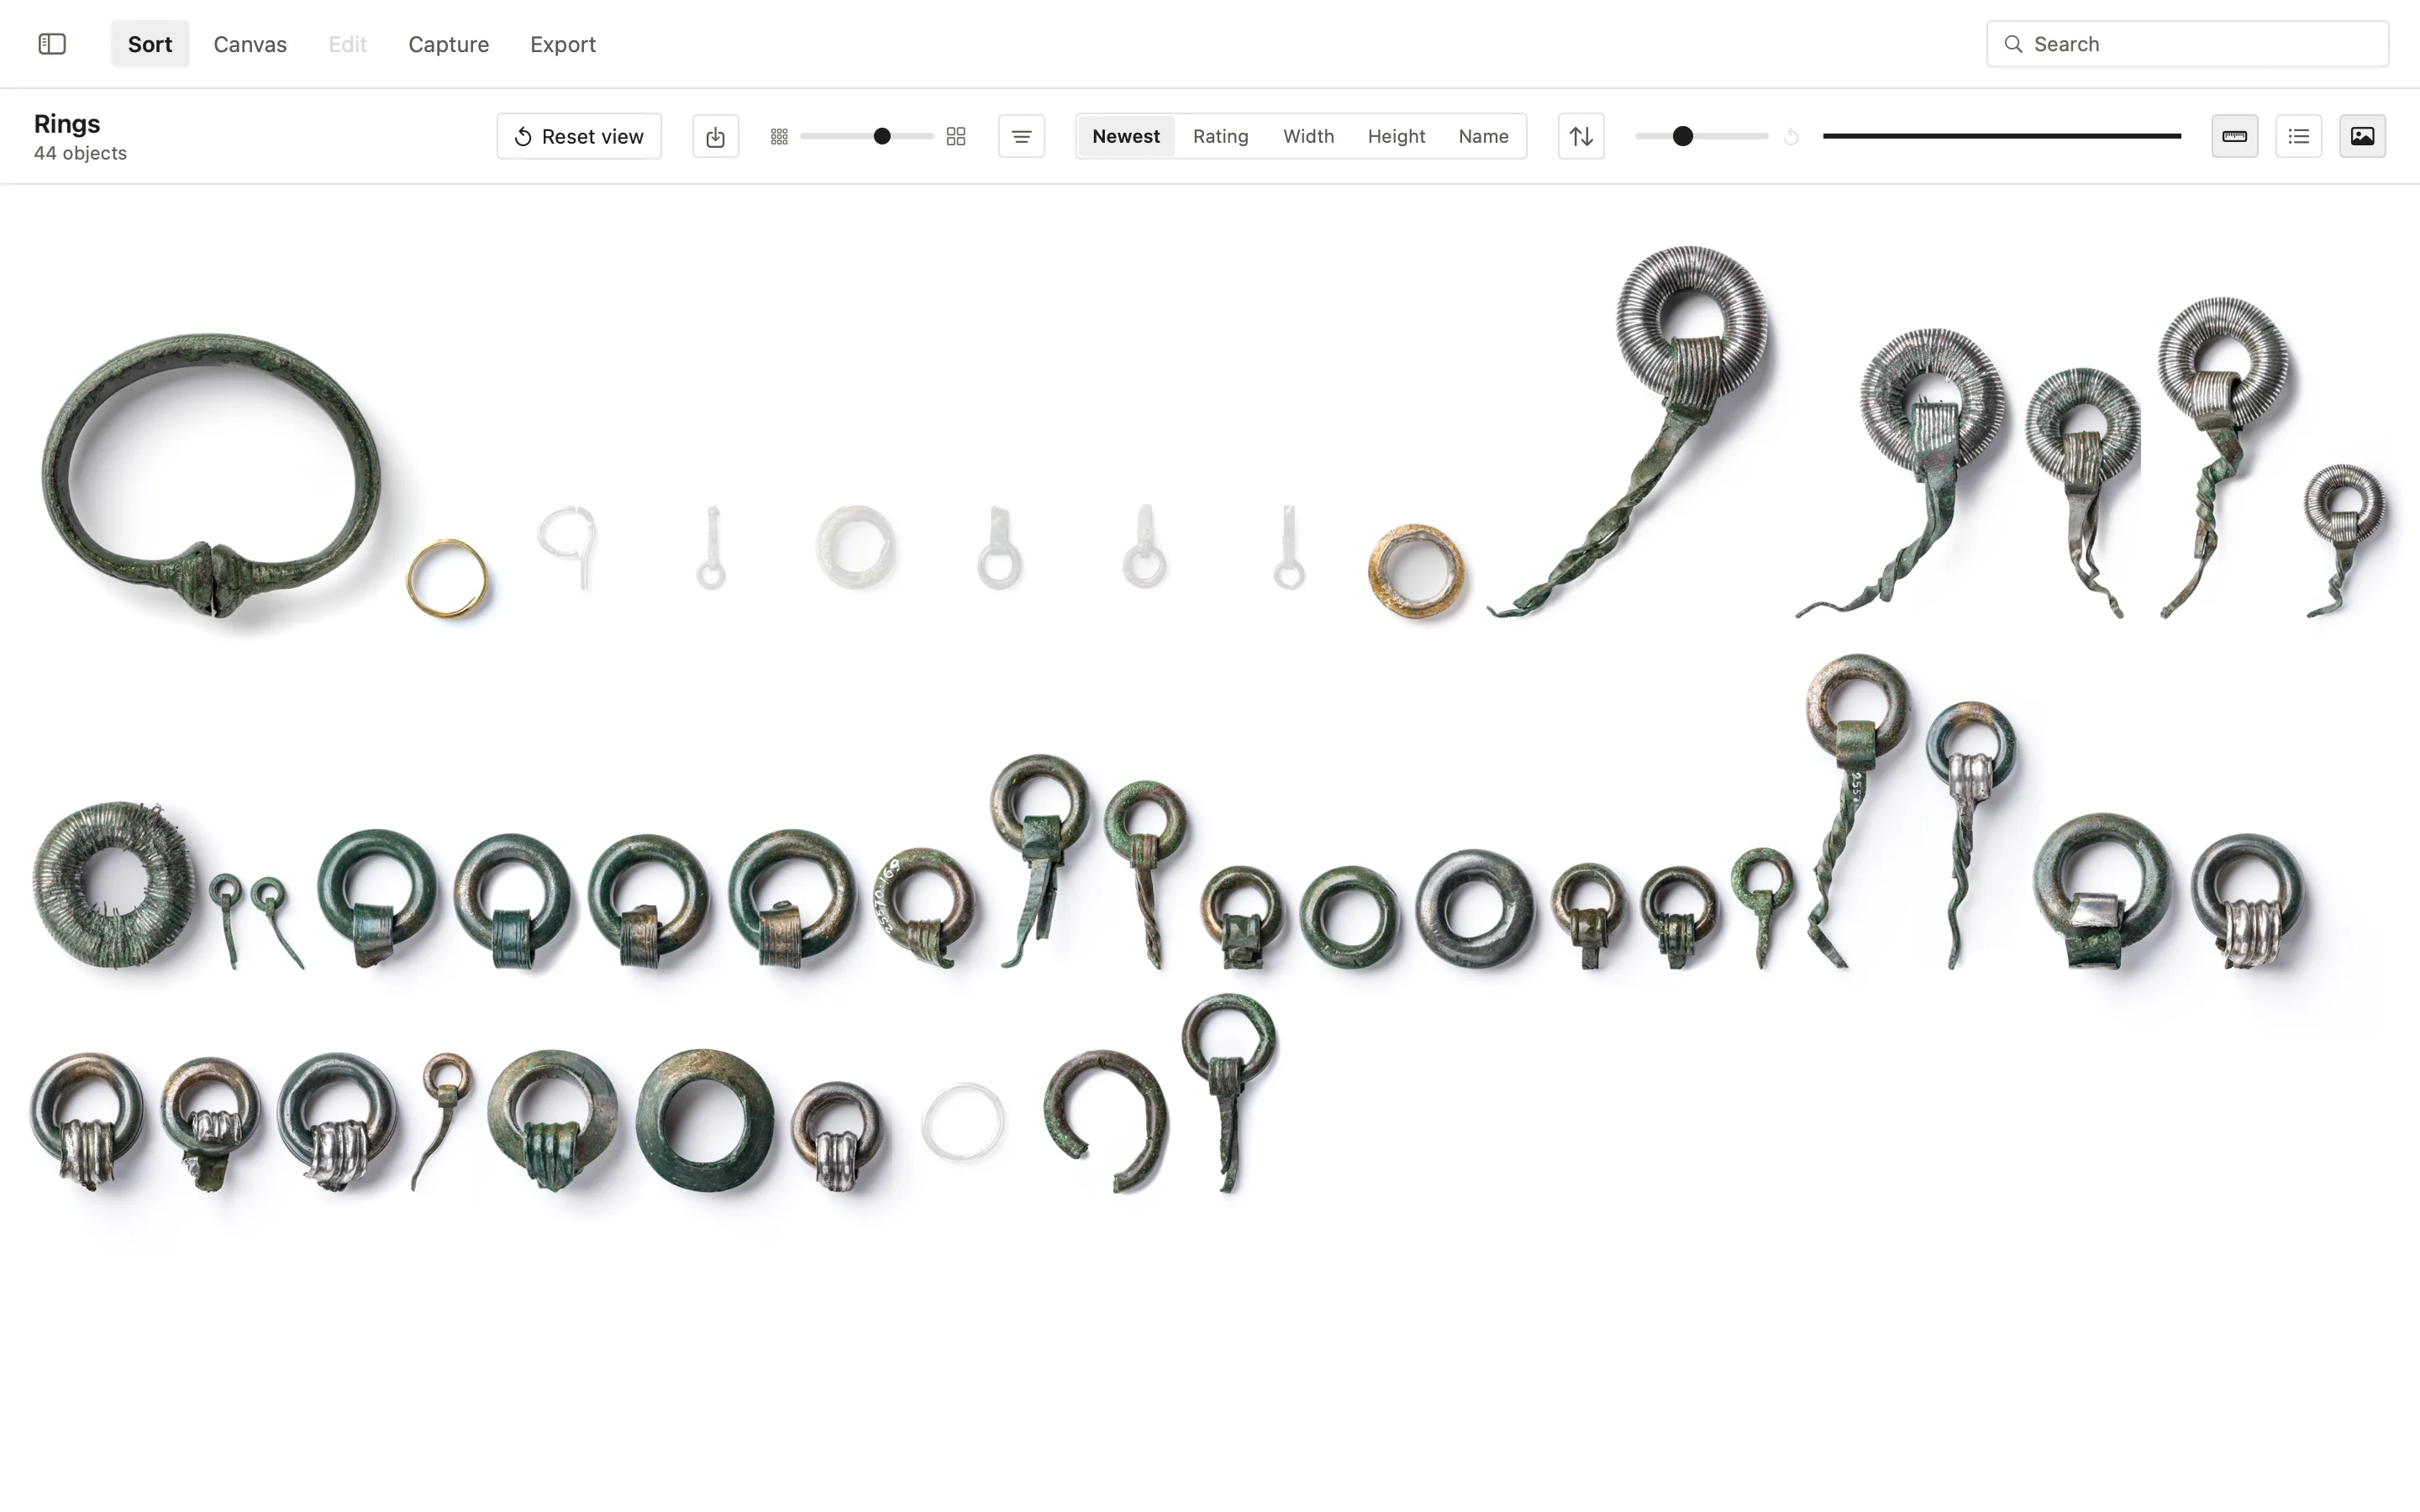Select the thin gold ring thumbnail
Viewport: 2420px width, 1512px height.
click(447, 578)
